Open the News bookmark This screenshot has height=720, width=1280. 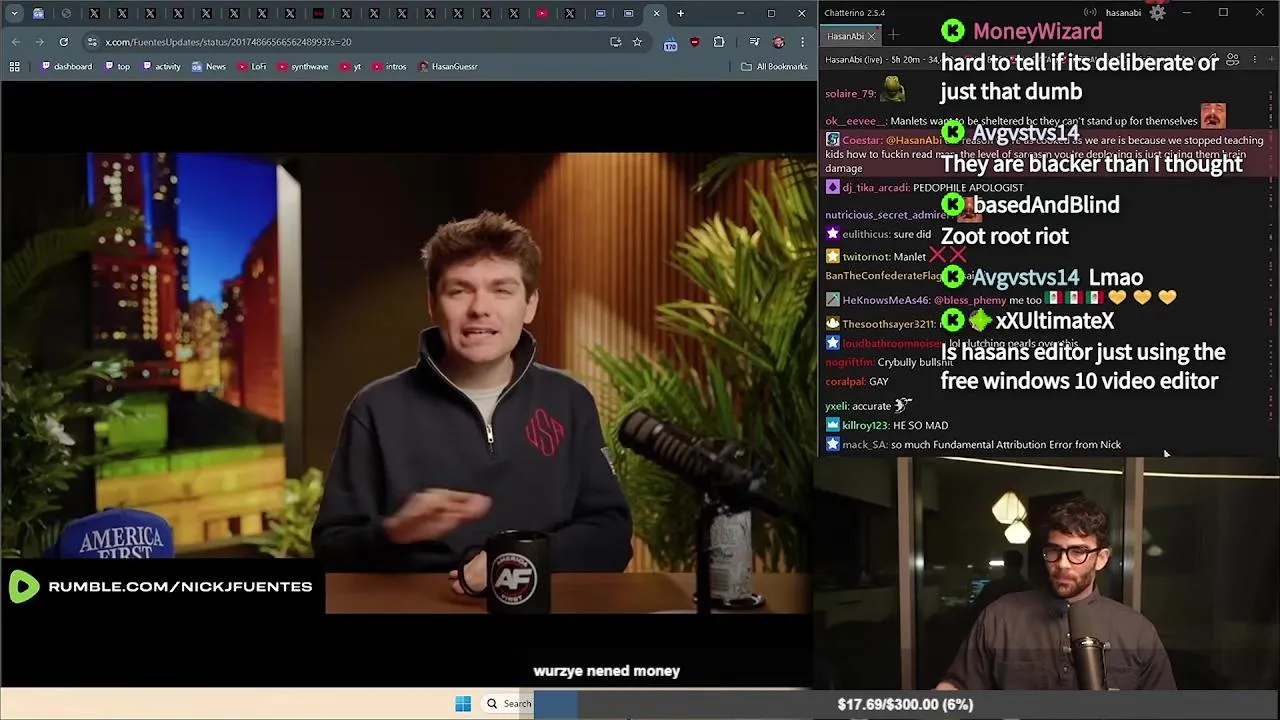[x=208, y=66]
